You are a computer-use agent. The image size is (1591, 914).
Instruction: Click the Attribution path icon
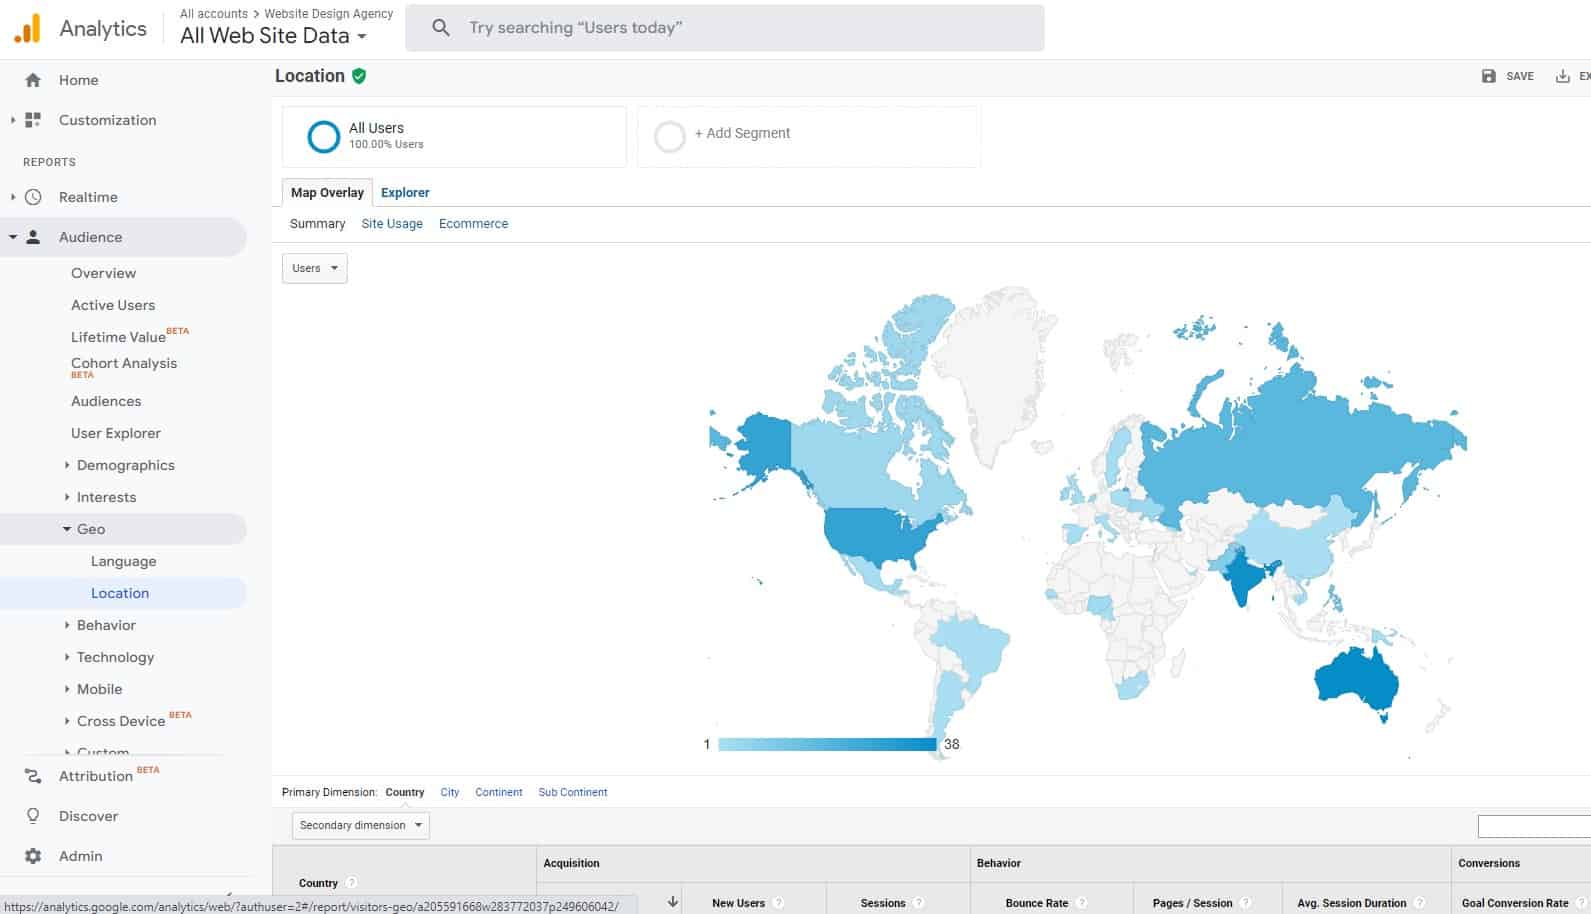coord(33,776)
